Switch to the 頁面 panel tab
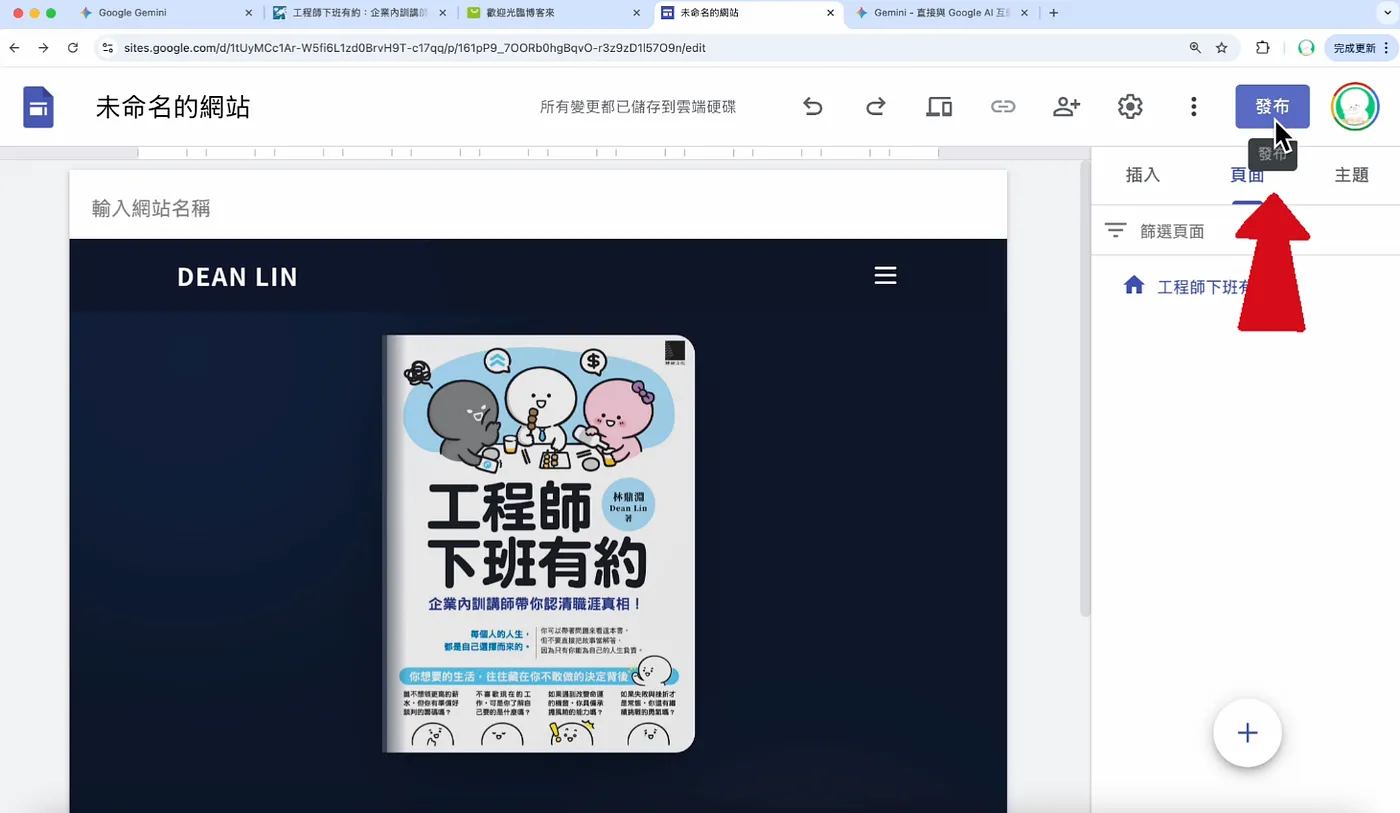This screenshot has width=1400, height=813. [1246, 175]
